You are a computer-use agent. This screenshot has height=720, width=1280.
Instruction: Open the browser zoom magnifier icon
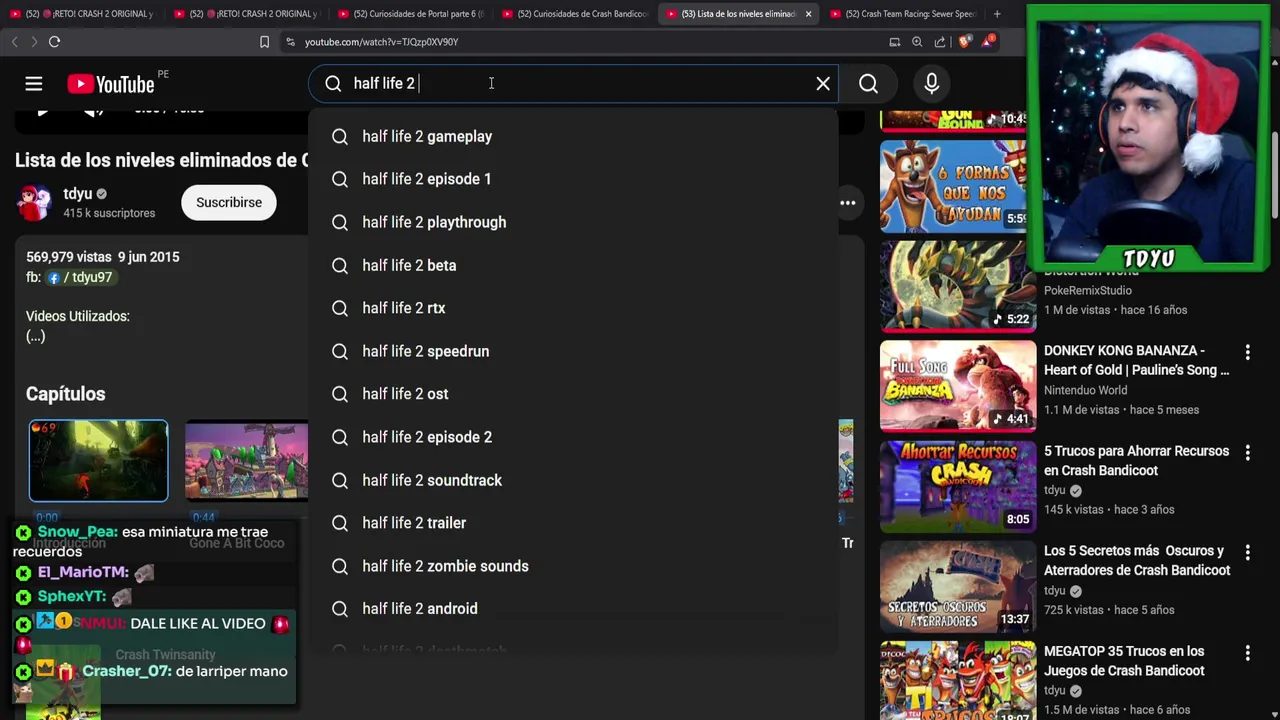pos(917,42)
